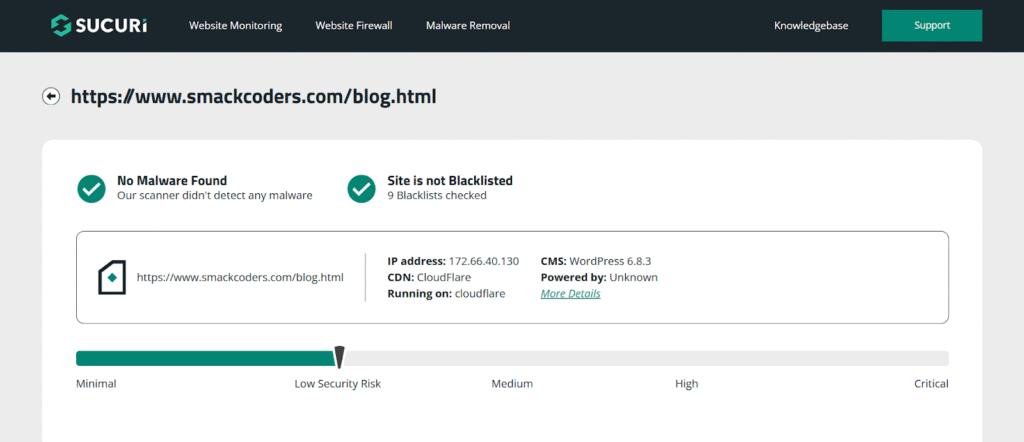Click the 9 Blacklists checked text
The image size is (1024, 442).
(x=437, y=196)
